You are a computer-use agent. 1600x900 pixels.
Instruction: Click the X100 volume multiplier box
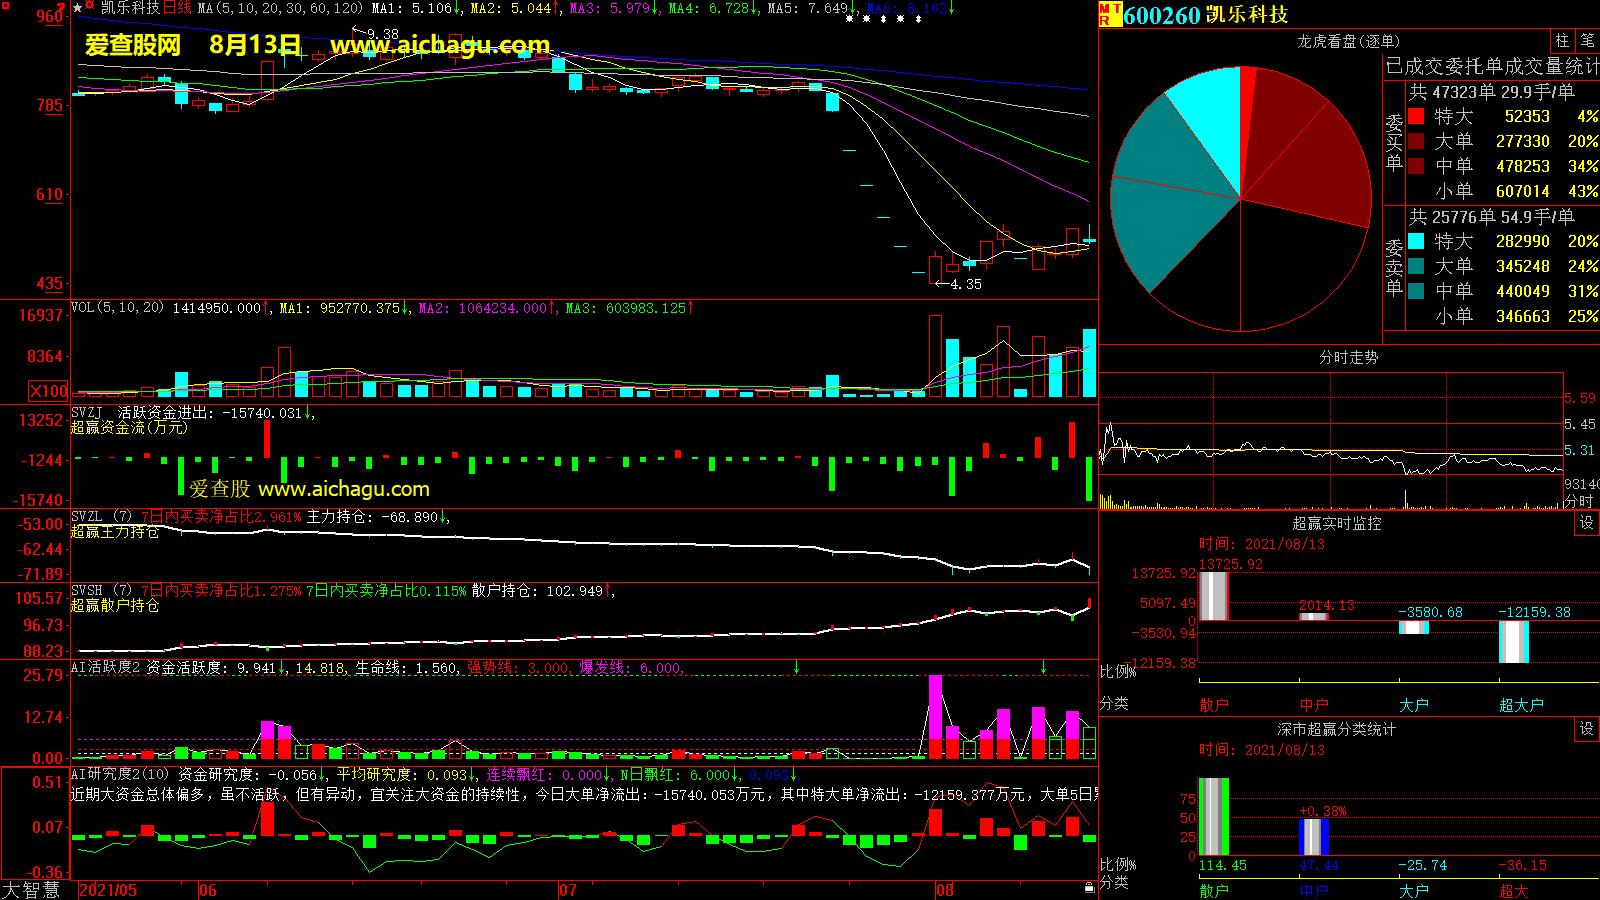click(49, 391)
